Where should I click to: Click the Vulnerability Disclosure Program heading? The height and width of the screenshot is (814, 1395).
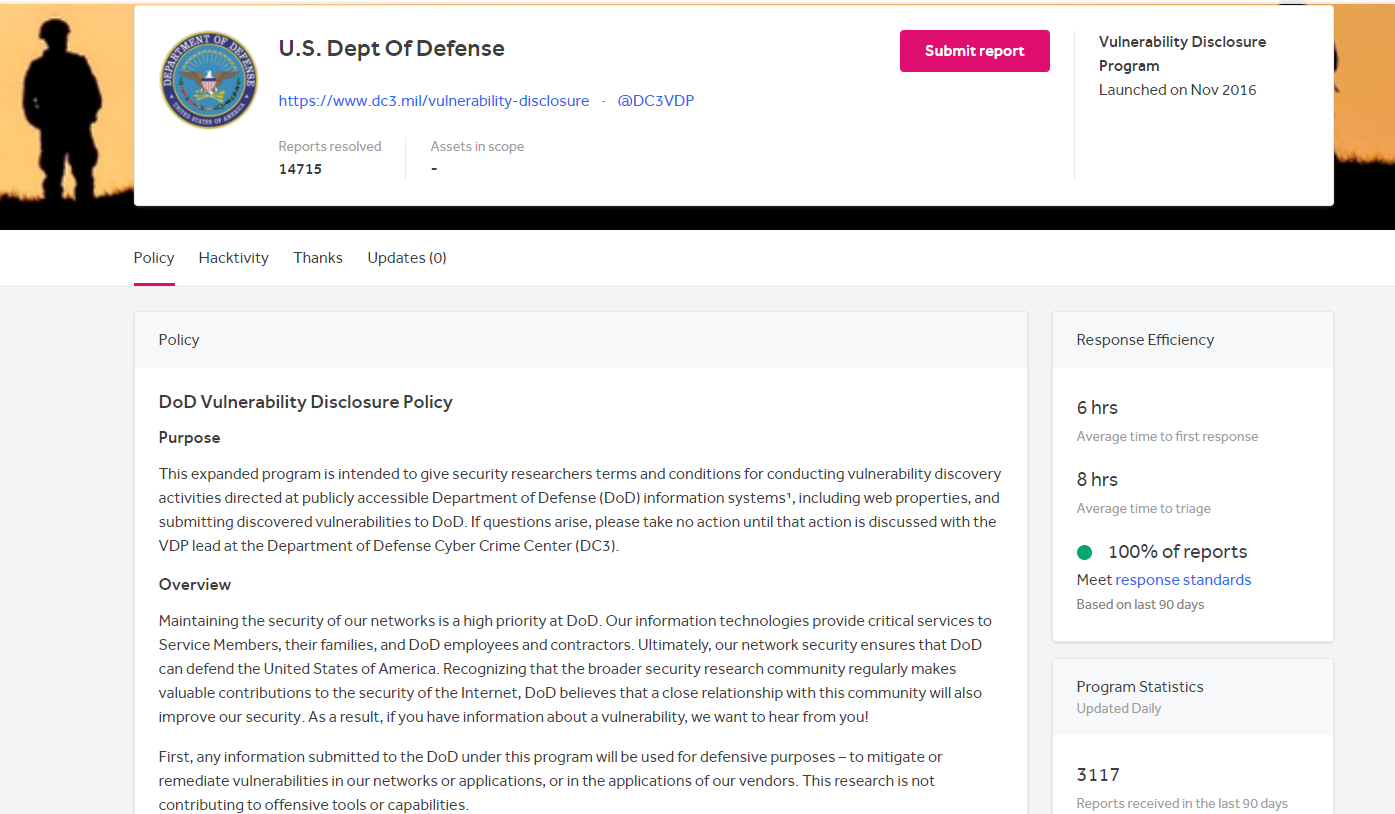click(x=1182, y=54)
